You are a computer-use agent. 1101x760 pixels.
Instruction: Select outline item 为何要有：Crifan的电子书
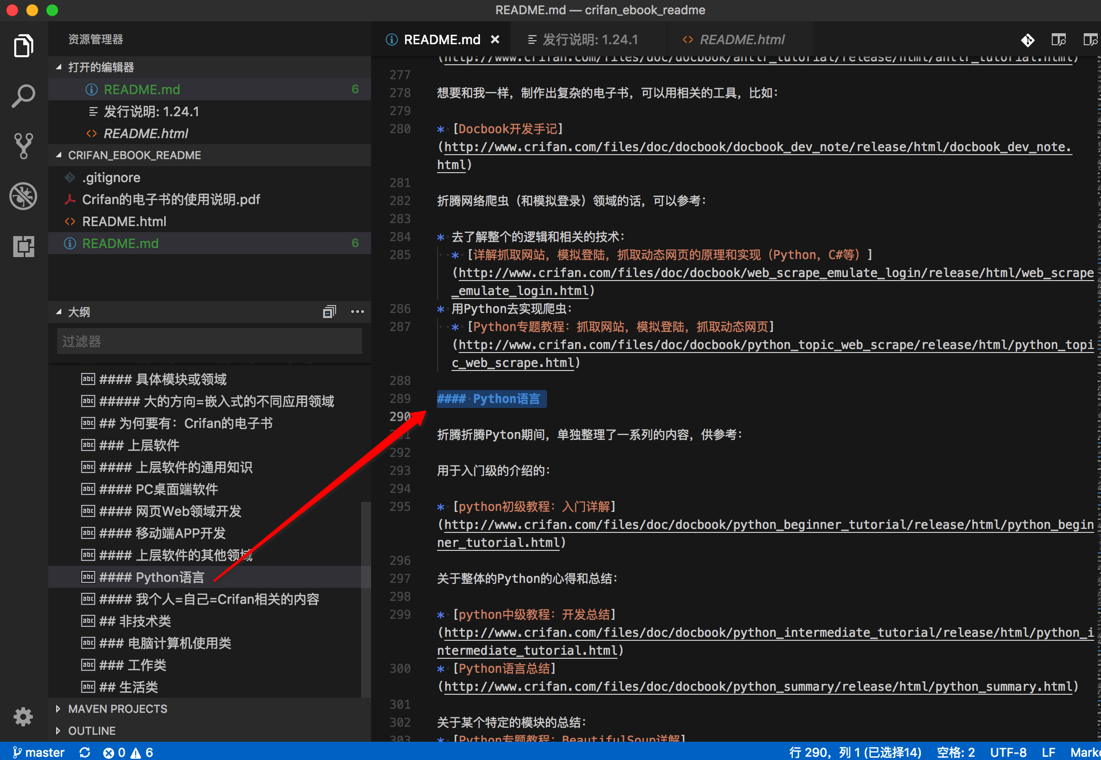click(x=204, y=423)
